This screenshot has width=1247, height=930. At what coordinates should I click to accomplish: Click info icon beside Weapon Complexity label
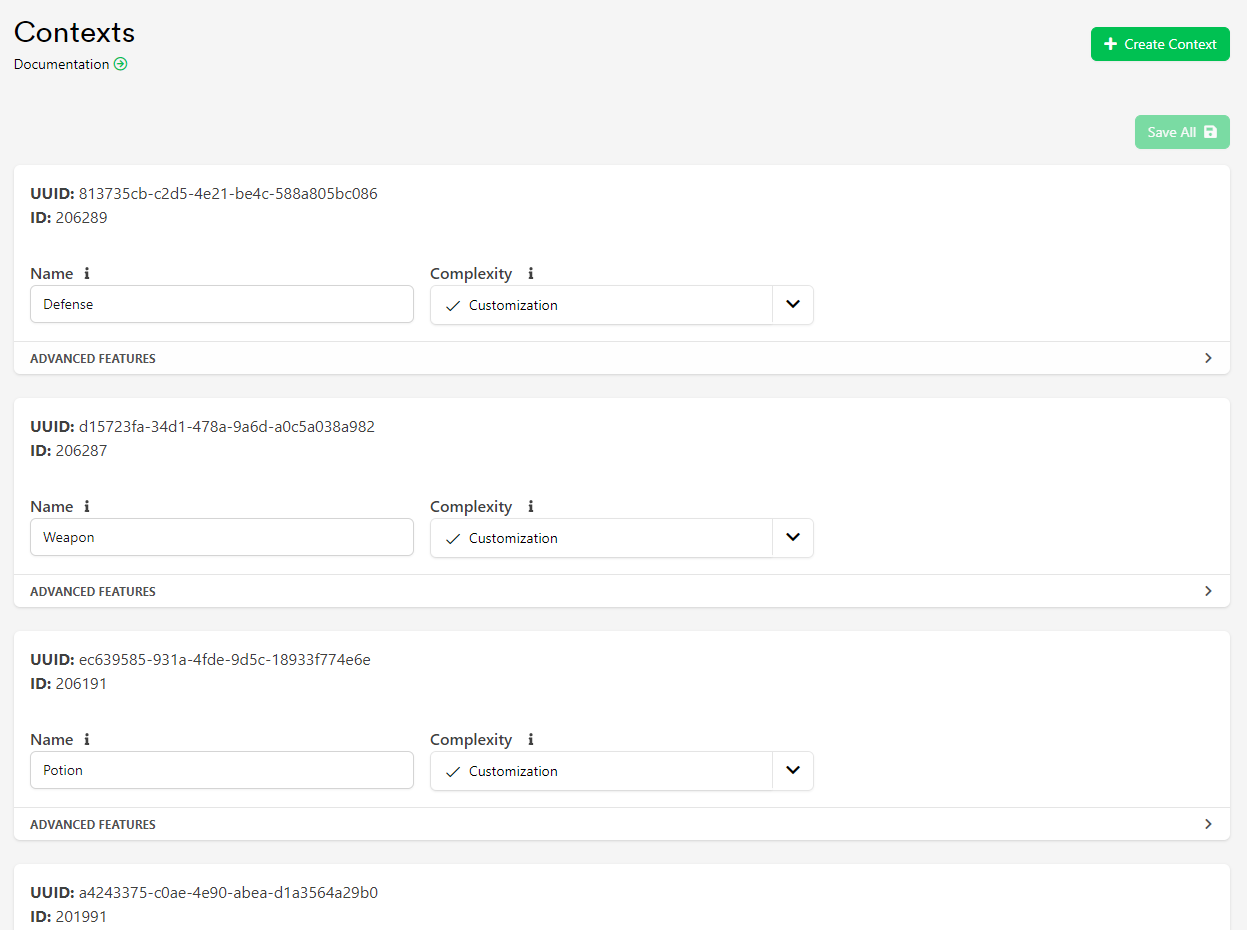(531, 507)
